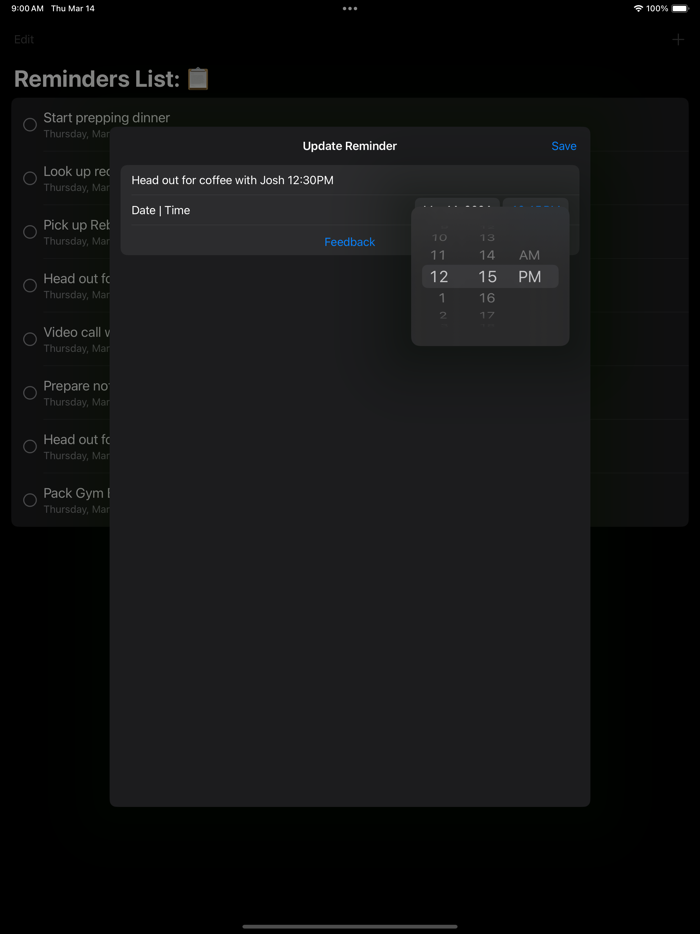Toggle completion circle for Pack Gym reminder

point(30,500)
